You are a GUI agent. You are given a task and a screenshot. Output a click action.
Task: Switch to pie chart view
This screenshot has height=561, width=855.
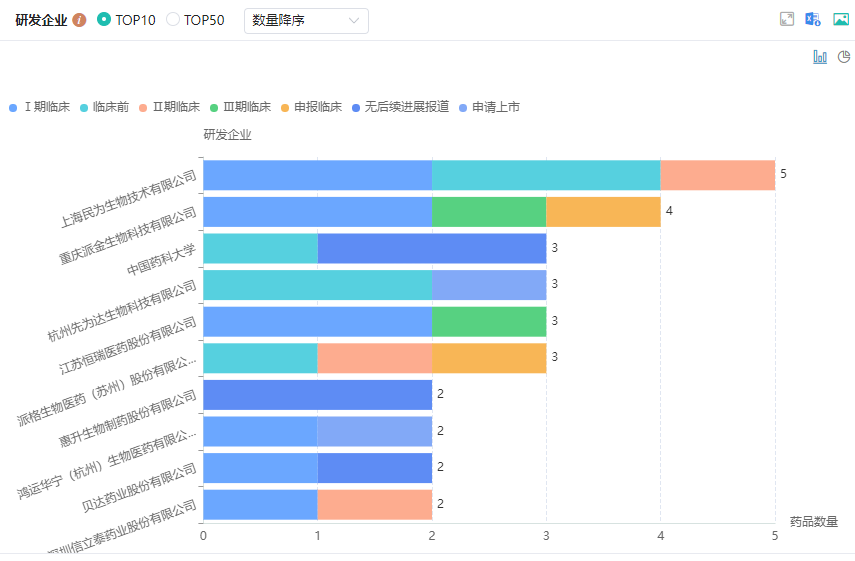[x=843, y=57]
